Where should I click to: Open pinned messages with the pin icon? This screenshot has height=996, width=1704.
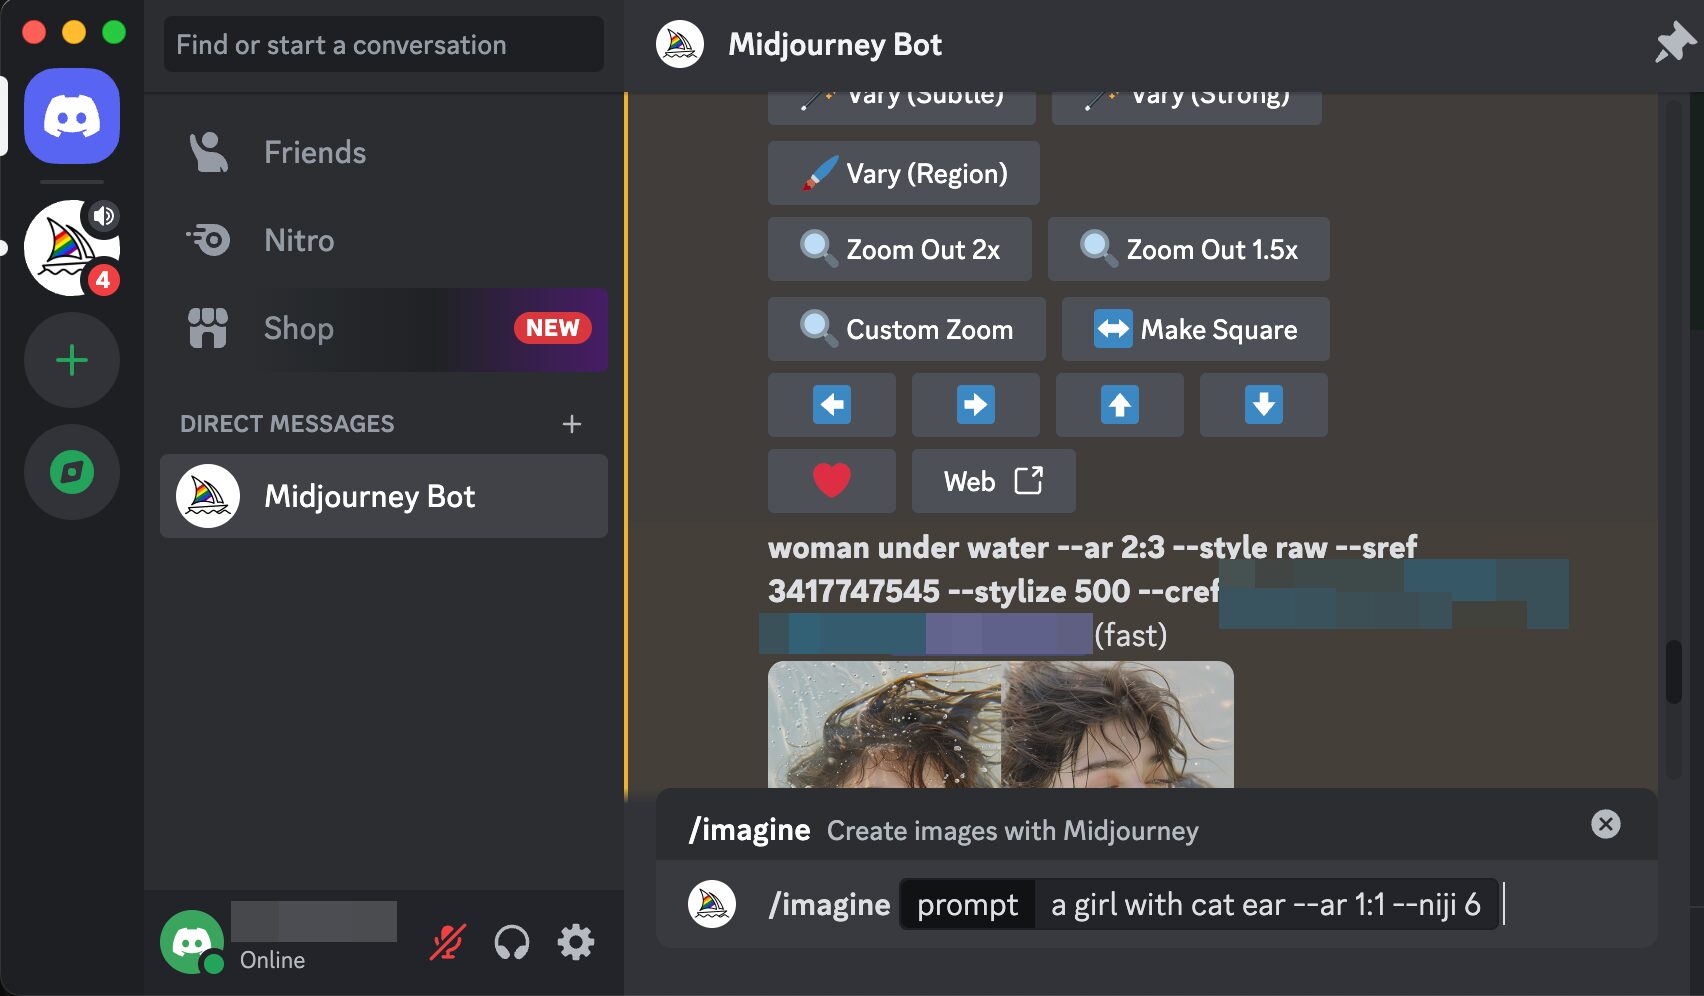[x=1674, y=44]
